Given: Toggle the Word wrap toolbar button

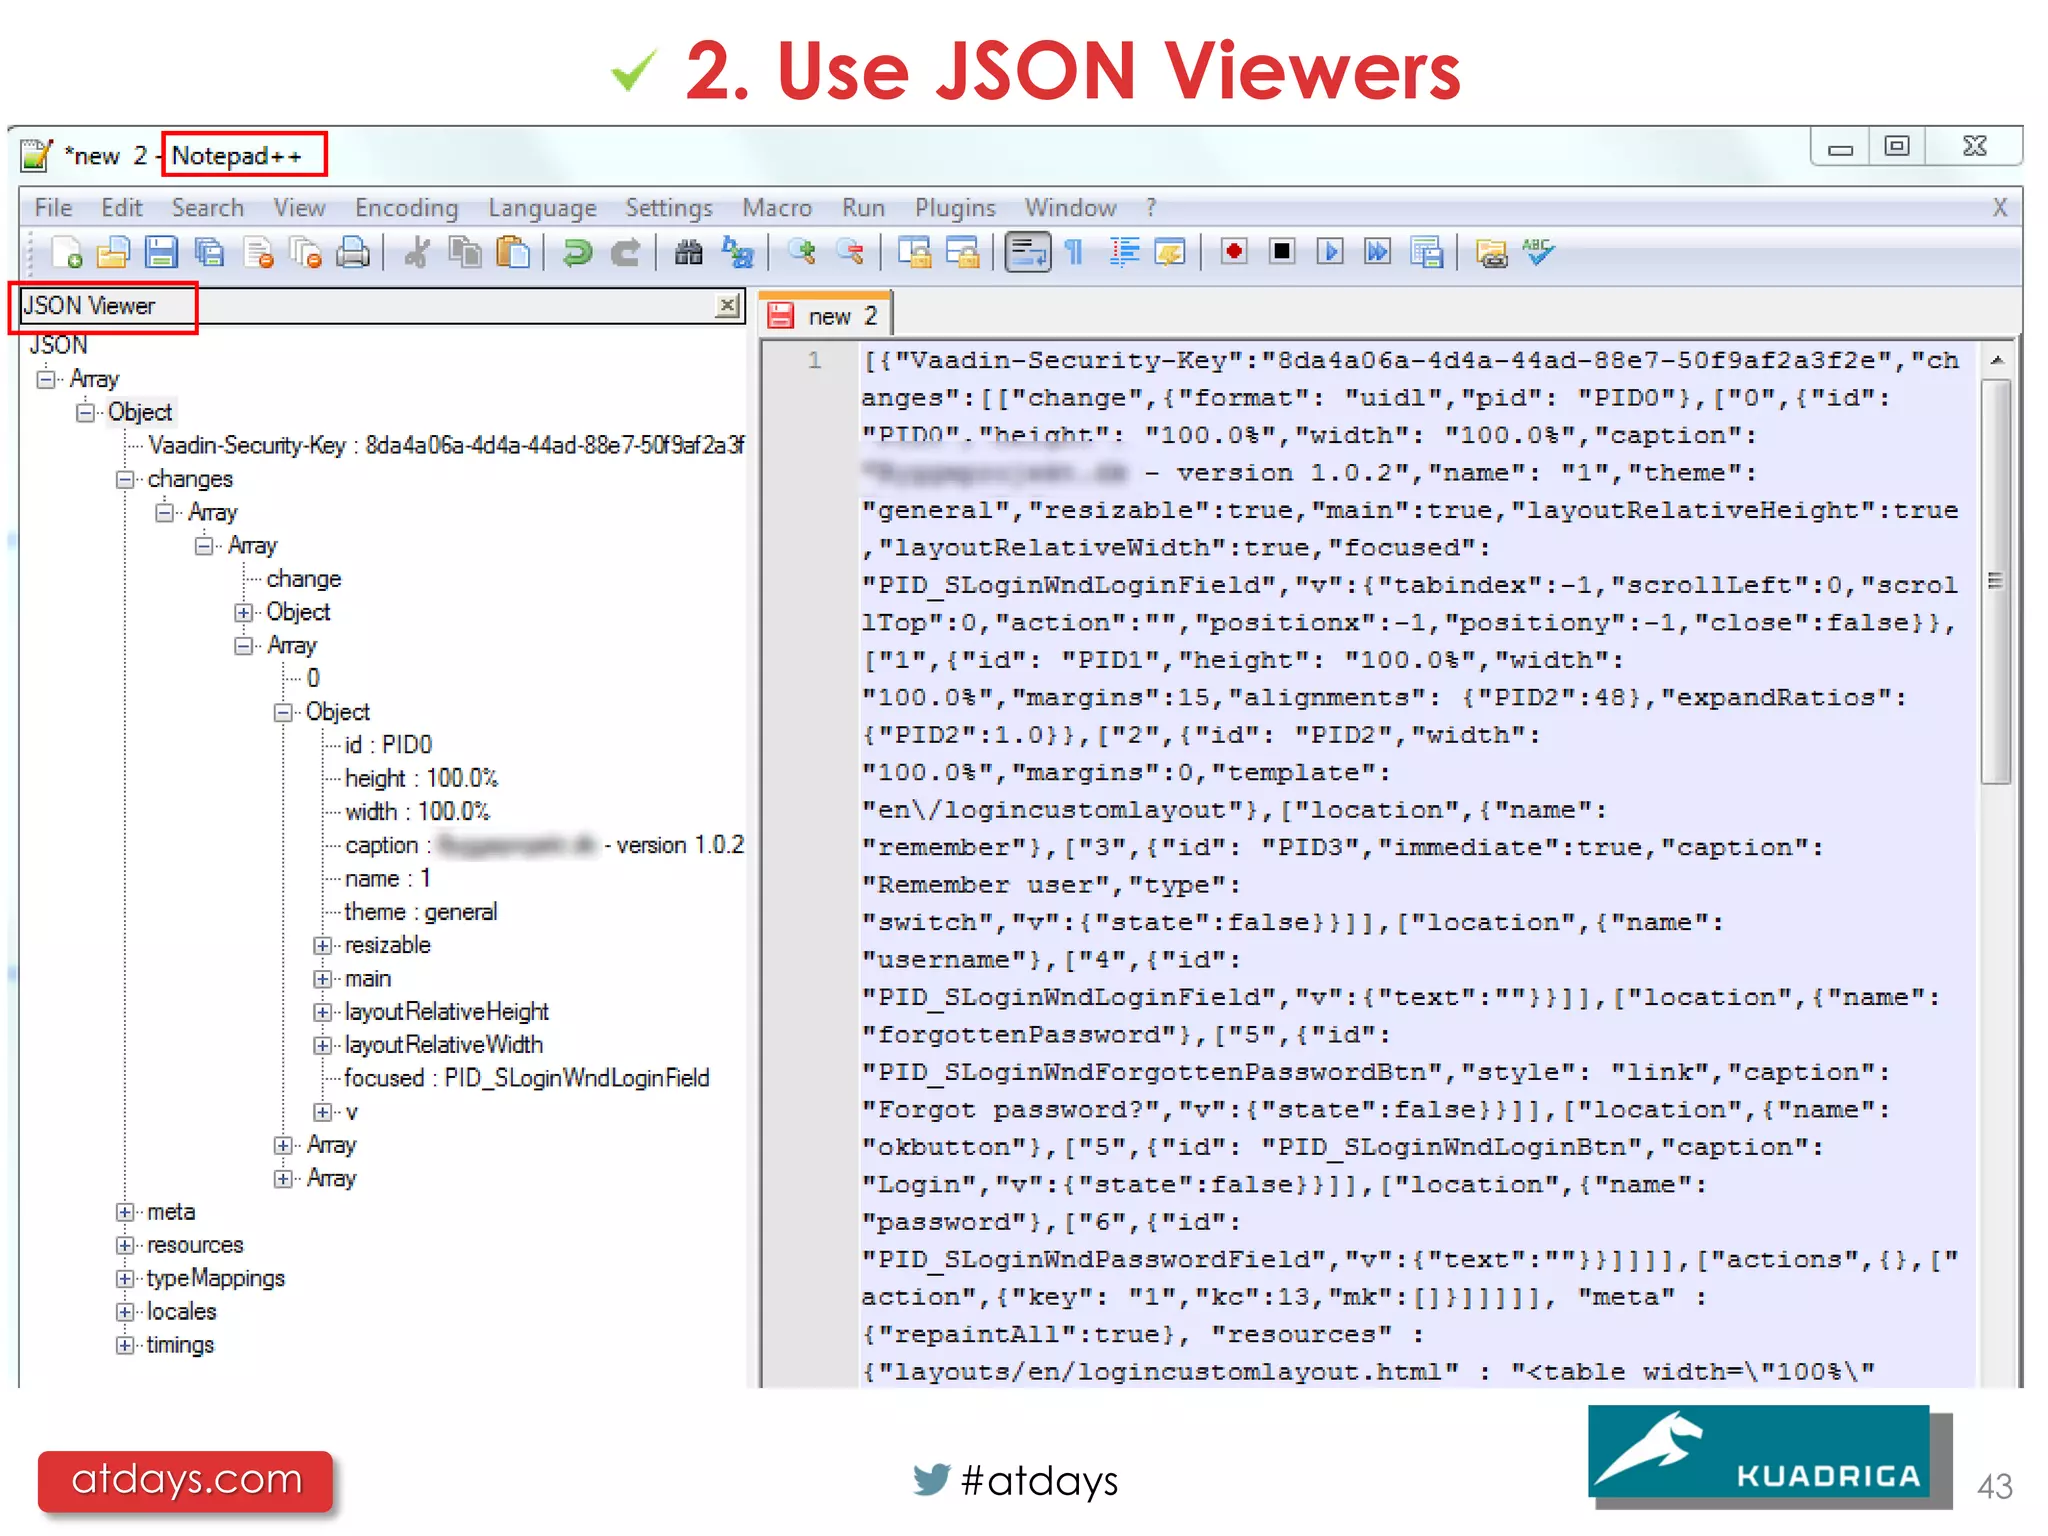Looking at the screenshot, I should pyautogui.click(x=1027, y=252).
